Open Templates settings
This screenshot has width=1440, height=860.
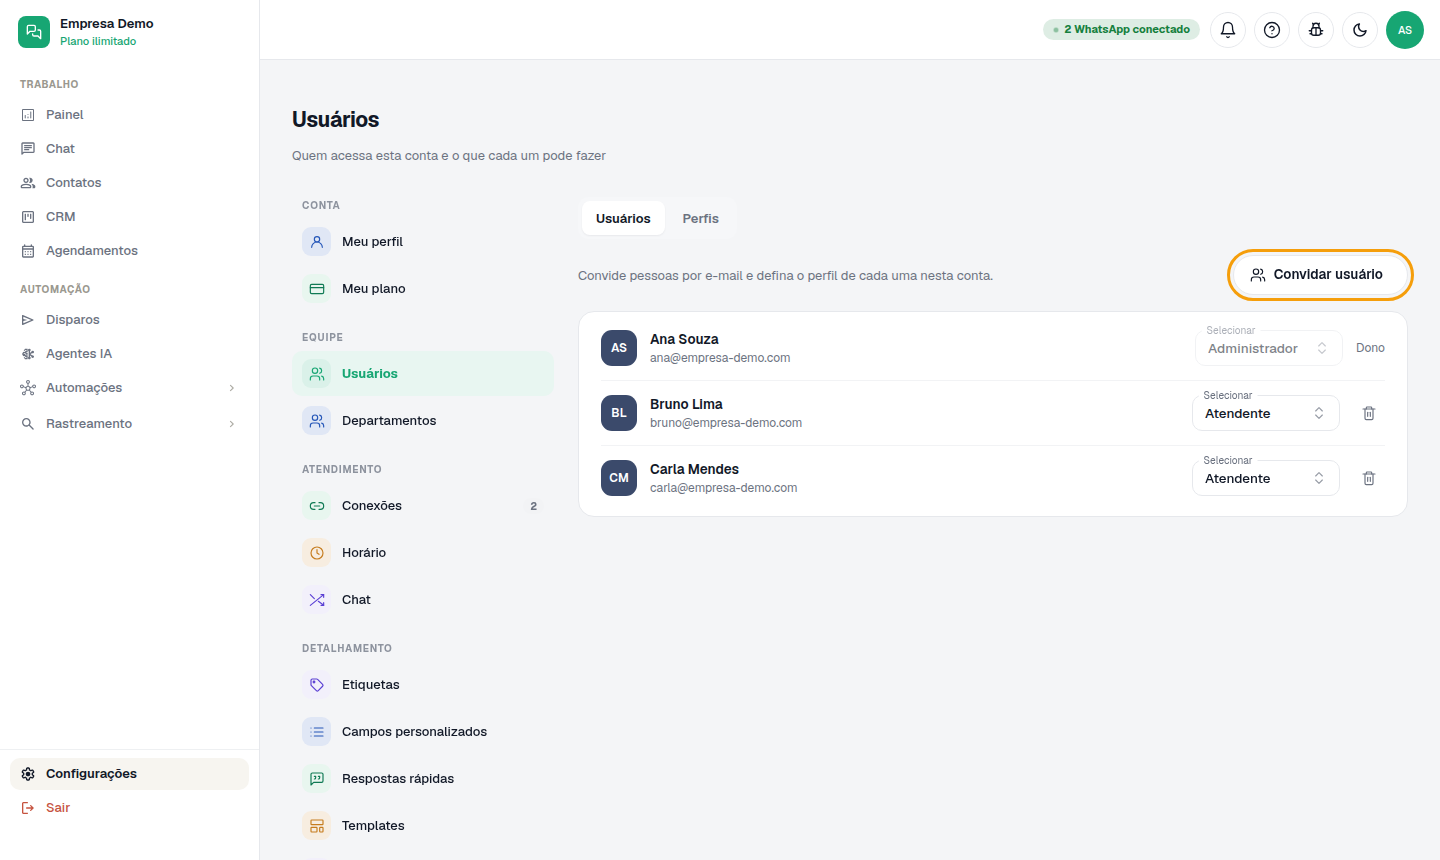423,826
